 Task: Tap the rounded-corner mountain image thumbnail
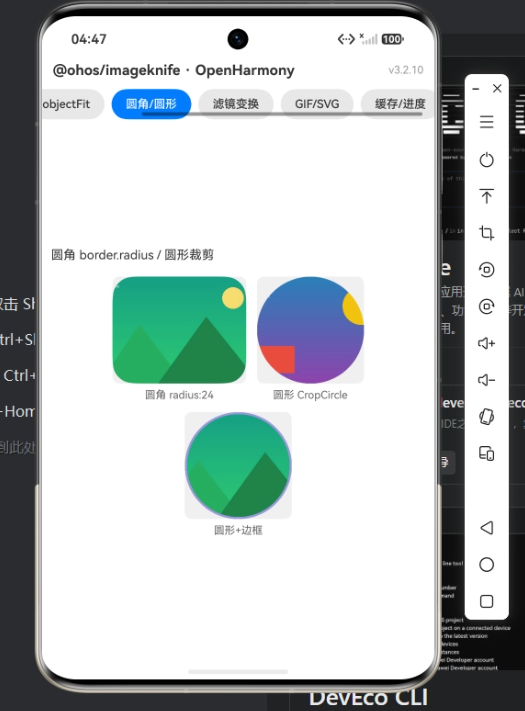point(180,330)
